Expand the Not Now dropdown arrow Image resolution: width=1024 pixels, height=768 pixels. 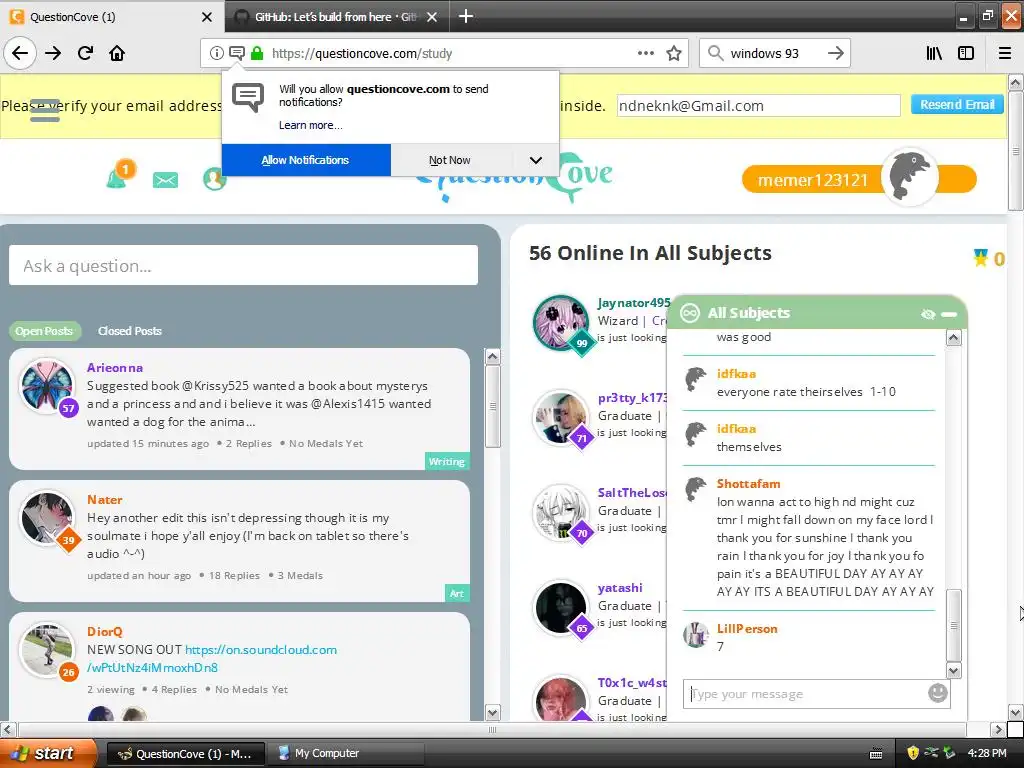[x=535, y=160]
